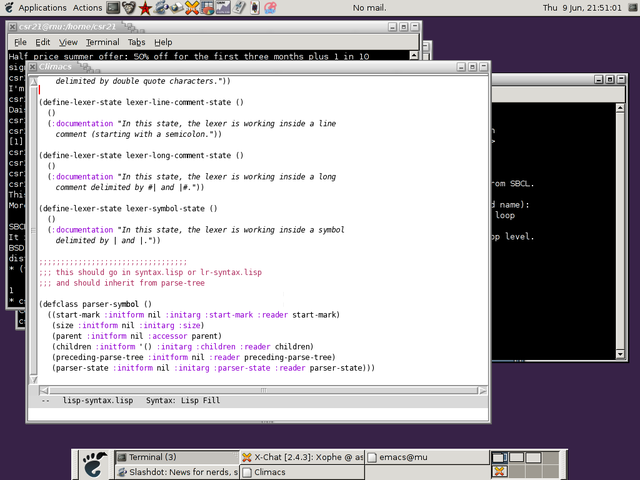
Task: Click the terminal csr21@mu window menu icon
Action: click(x=12, y=27)
